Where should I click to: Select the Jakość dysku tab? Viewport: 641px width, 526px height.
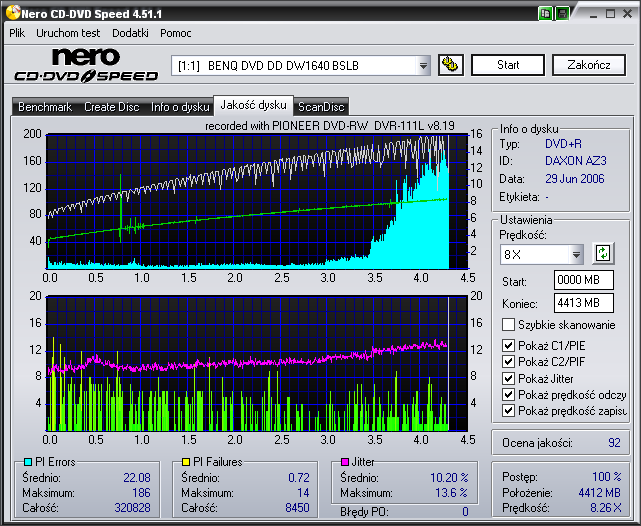coord(253,105)
